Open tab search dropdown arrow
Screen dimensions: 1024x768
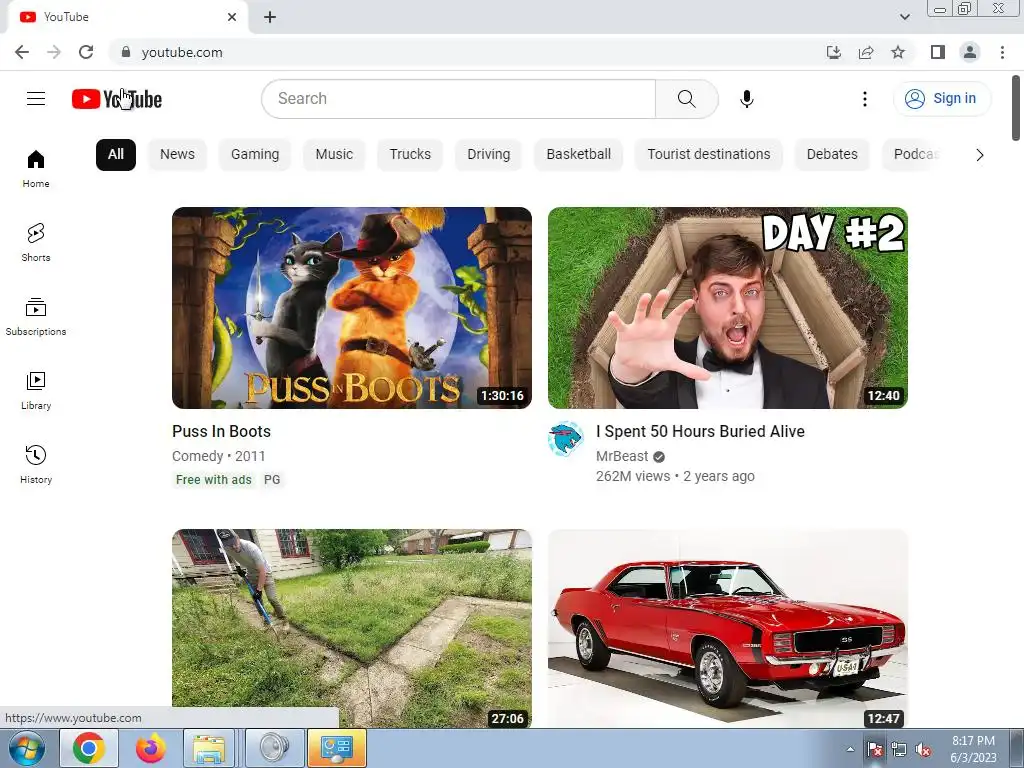(x=904, y=18)
